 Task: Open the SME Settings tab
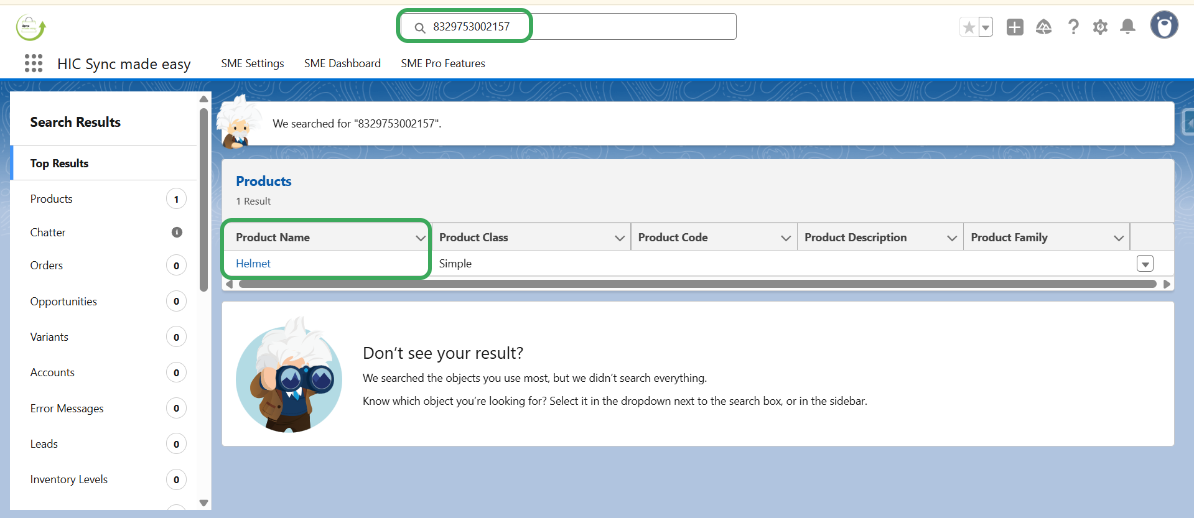(x=252, y=63)
